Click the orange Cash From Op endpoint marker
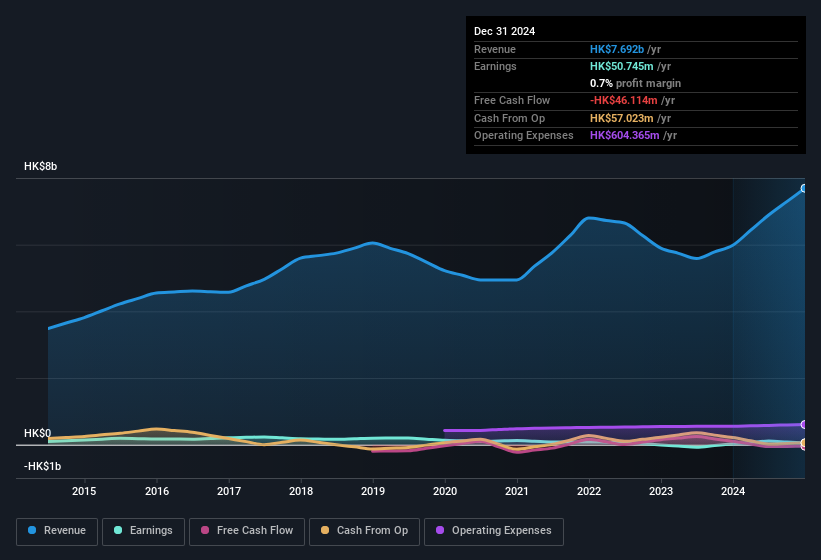 (804, 443)
